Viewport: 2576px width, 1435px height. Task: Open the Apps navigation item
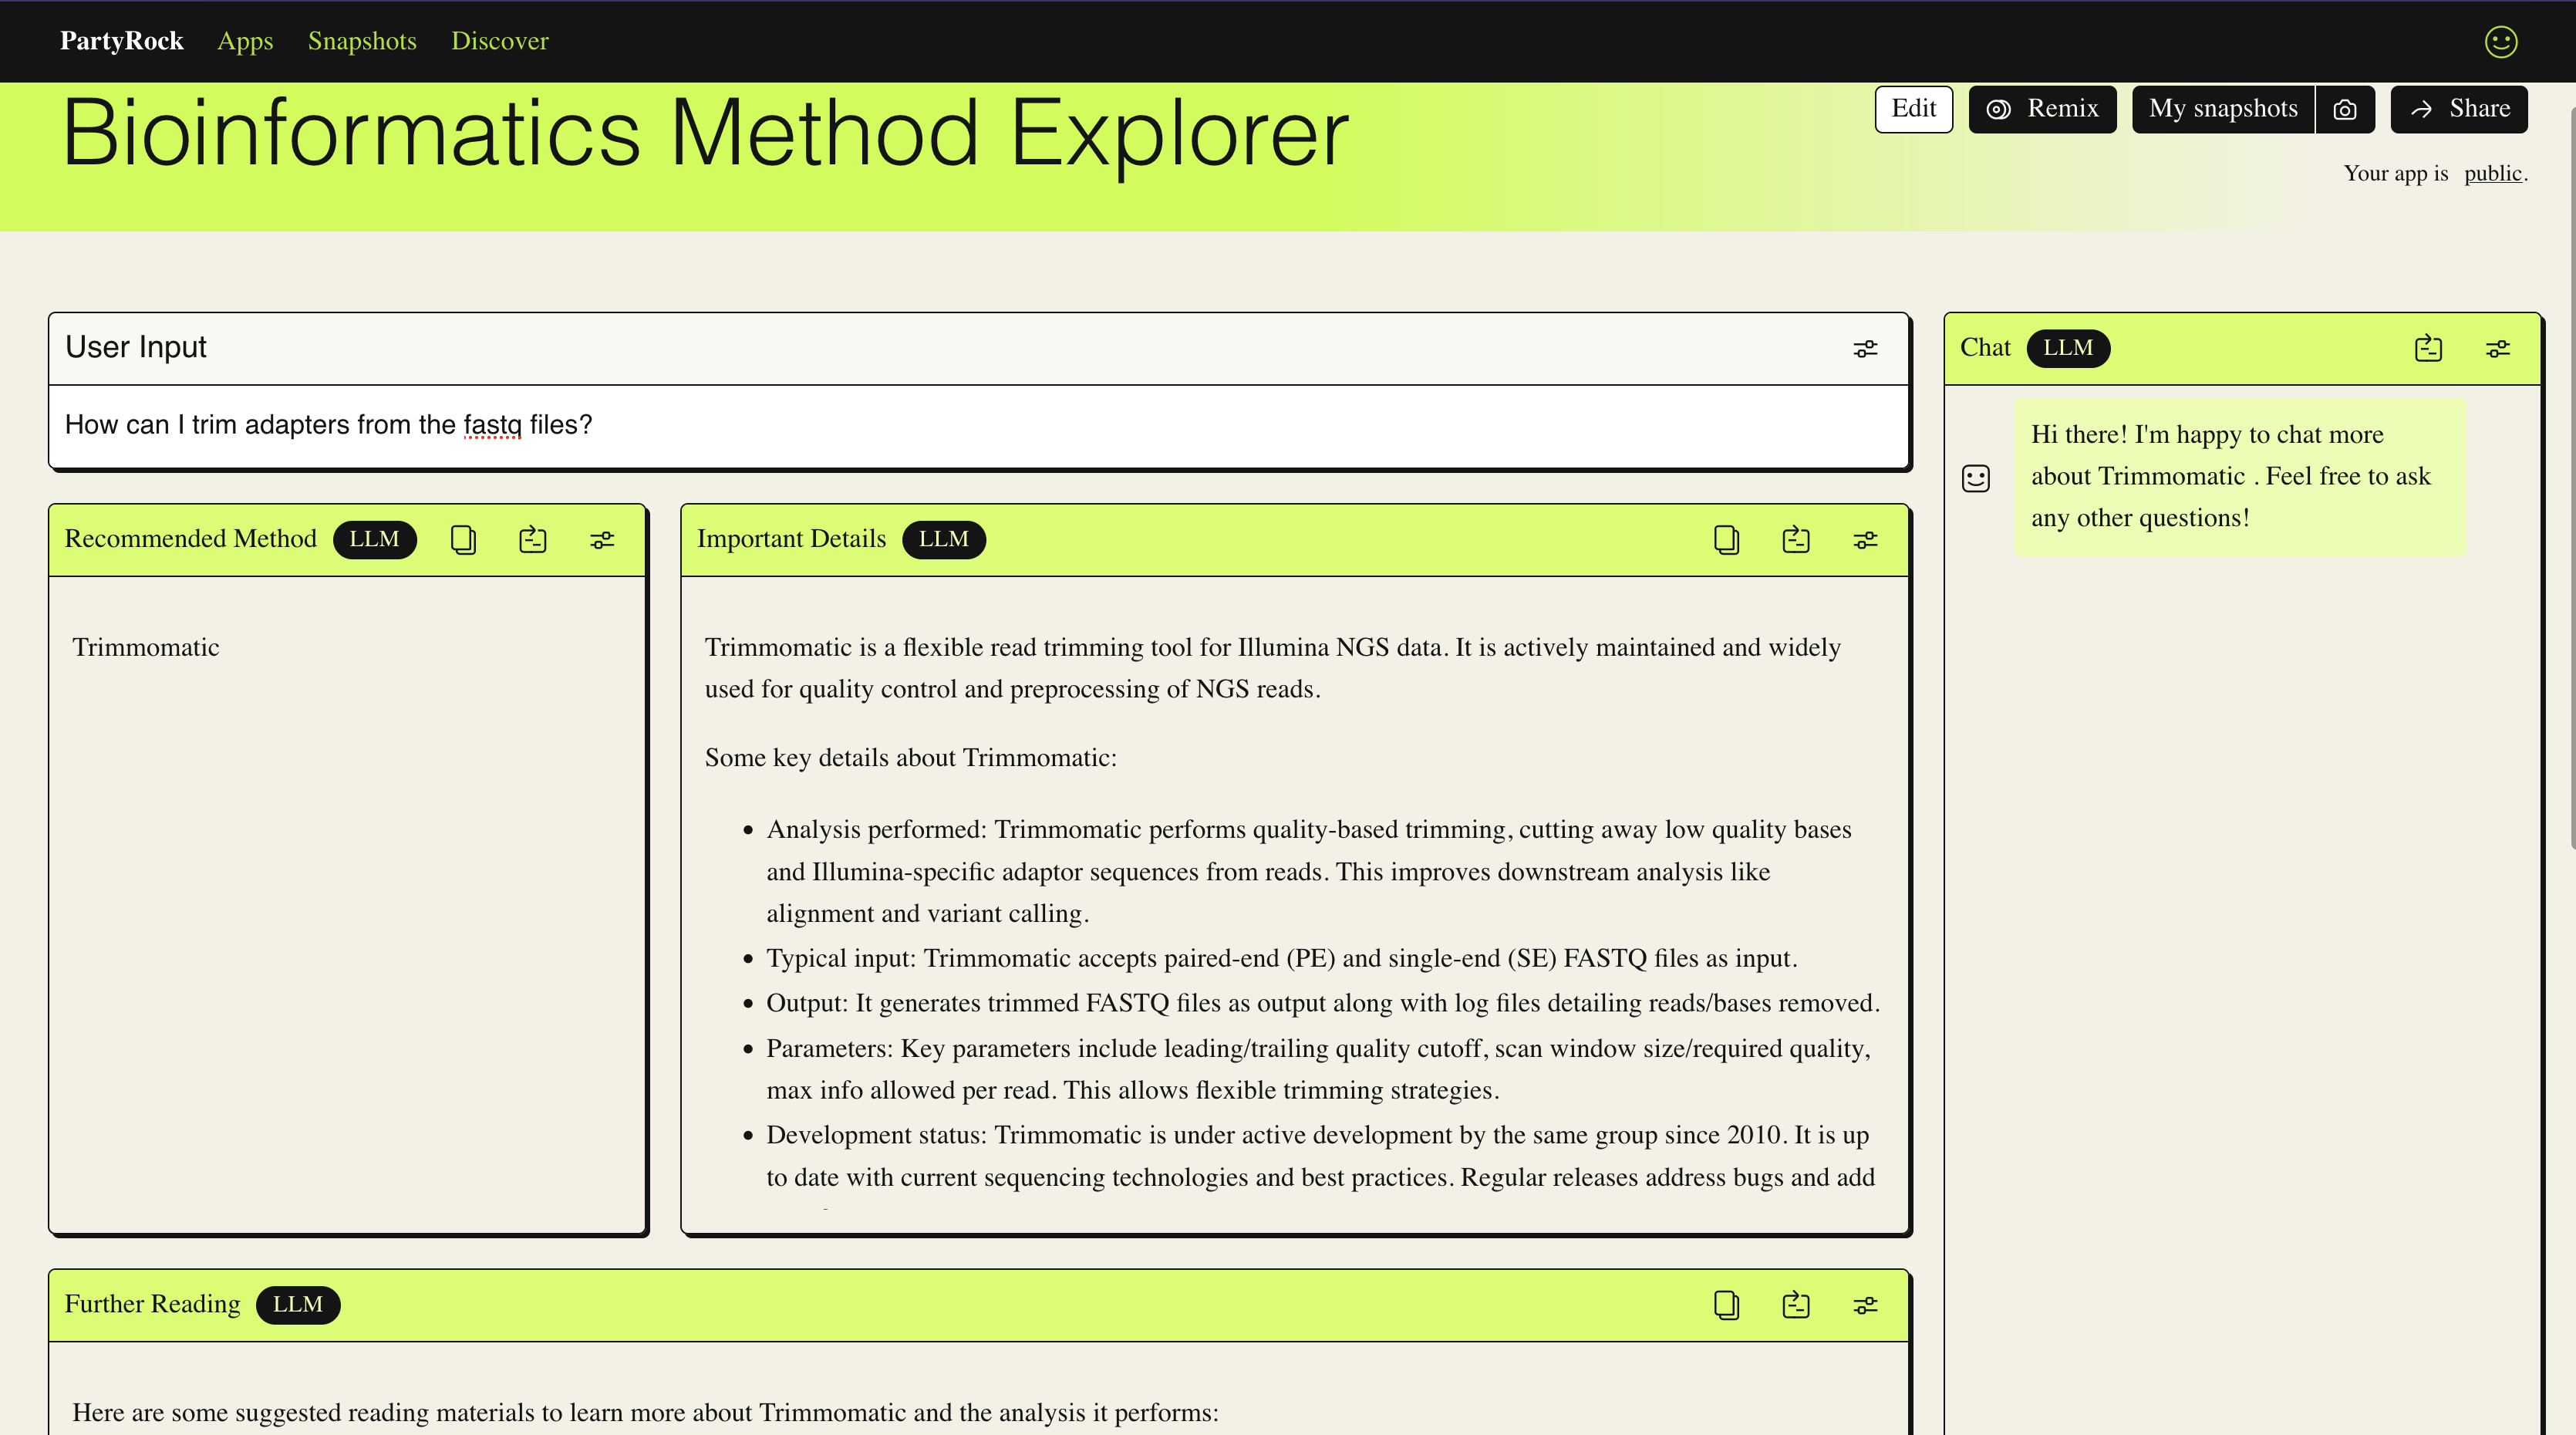pyautogui.click(x=245, y=41)
